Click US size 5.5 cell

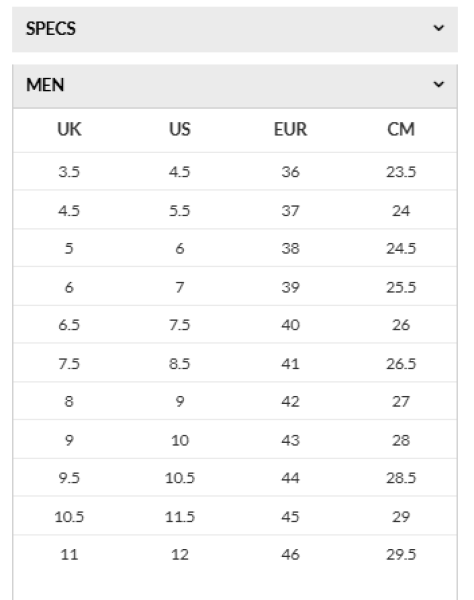[x=180, y=211]
